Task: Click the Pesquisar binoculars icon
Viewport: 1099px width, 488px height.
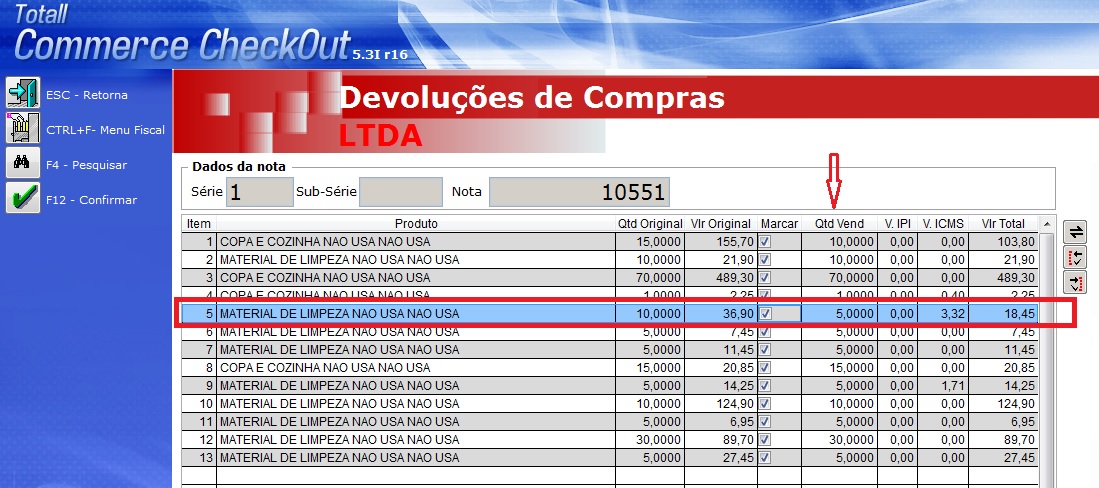Action: click(23, 163)
